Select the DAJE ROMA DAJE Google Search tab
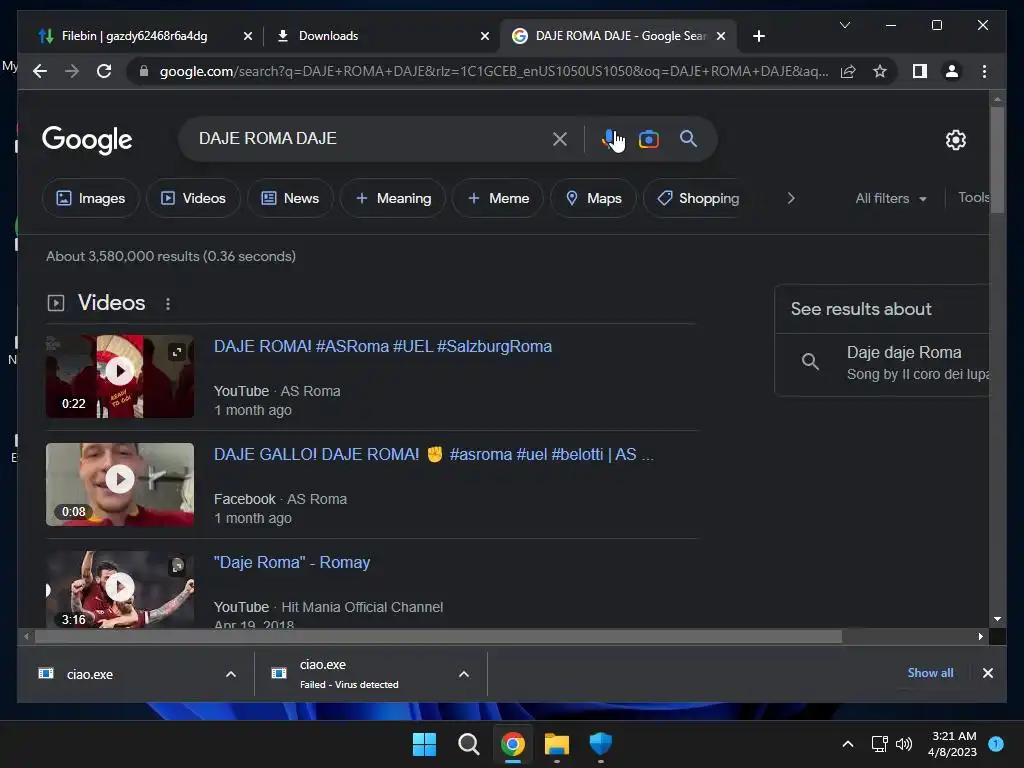1024x768 pixels. (619, 36)
